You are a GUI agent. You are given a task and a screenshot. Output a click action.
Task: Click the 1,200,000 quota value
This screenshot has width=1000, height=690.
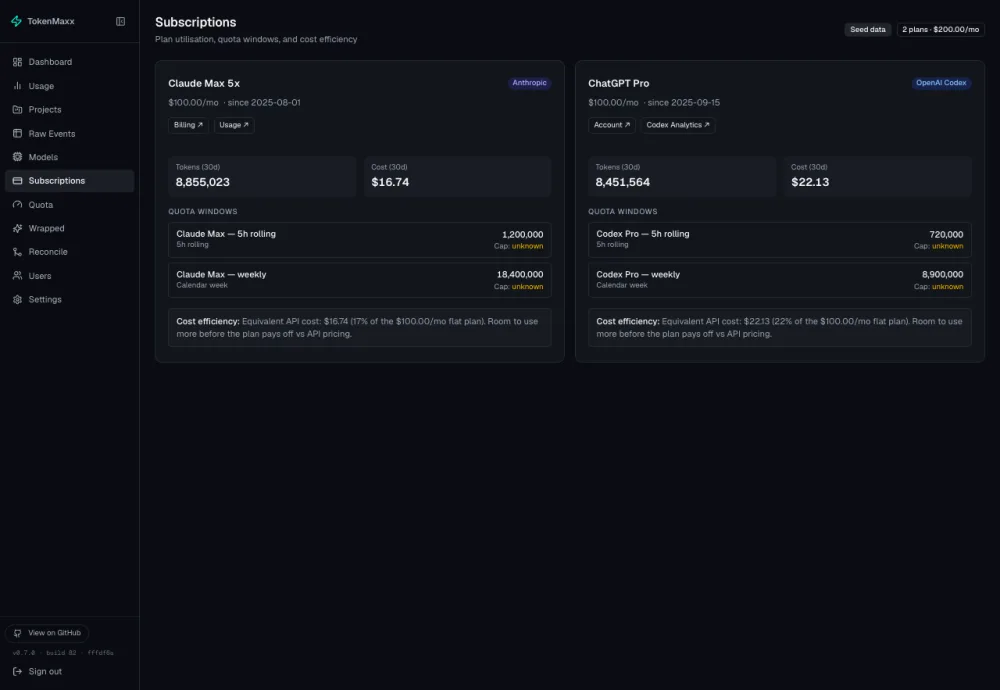point(522,235)
